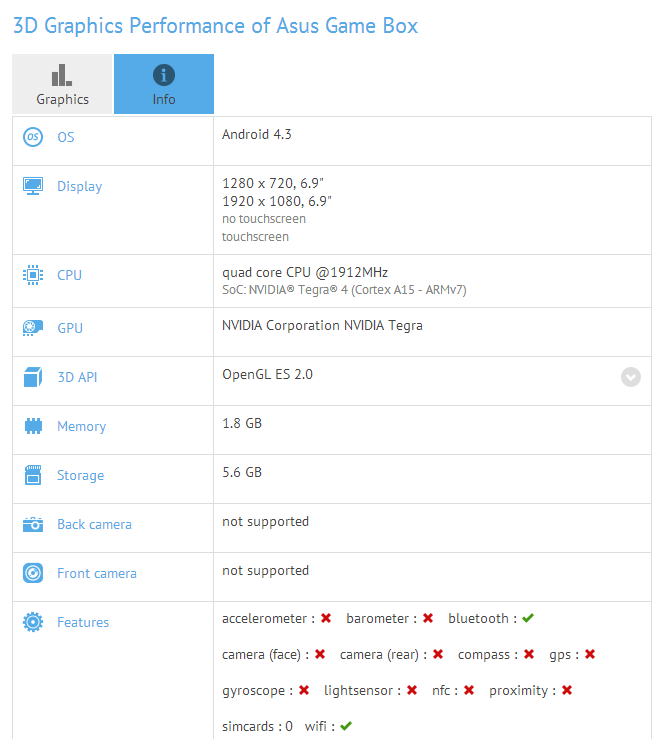
Task: Click the red X beside lightsensor
Action: pos(412,690)
